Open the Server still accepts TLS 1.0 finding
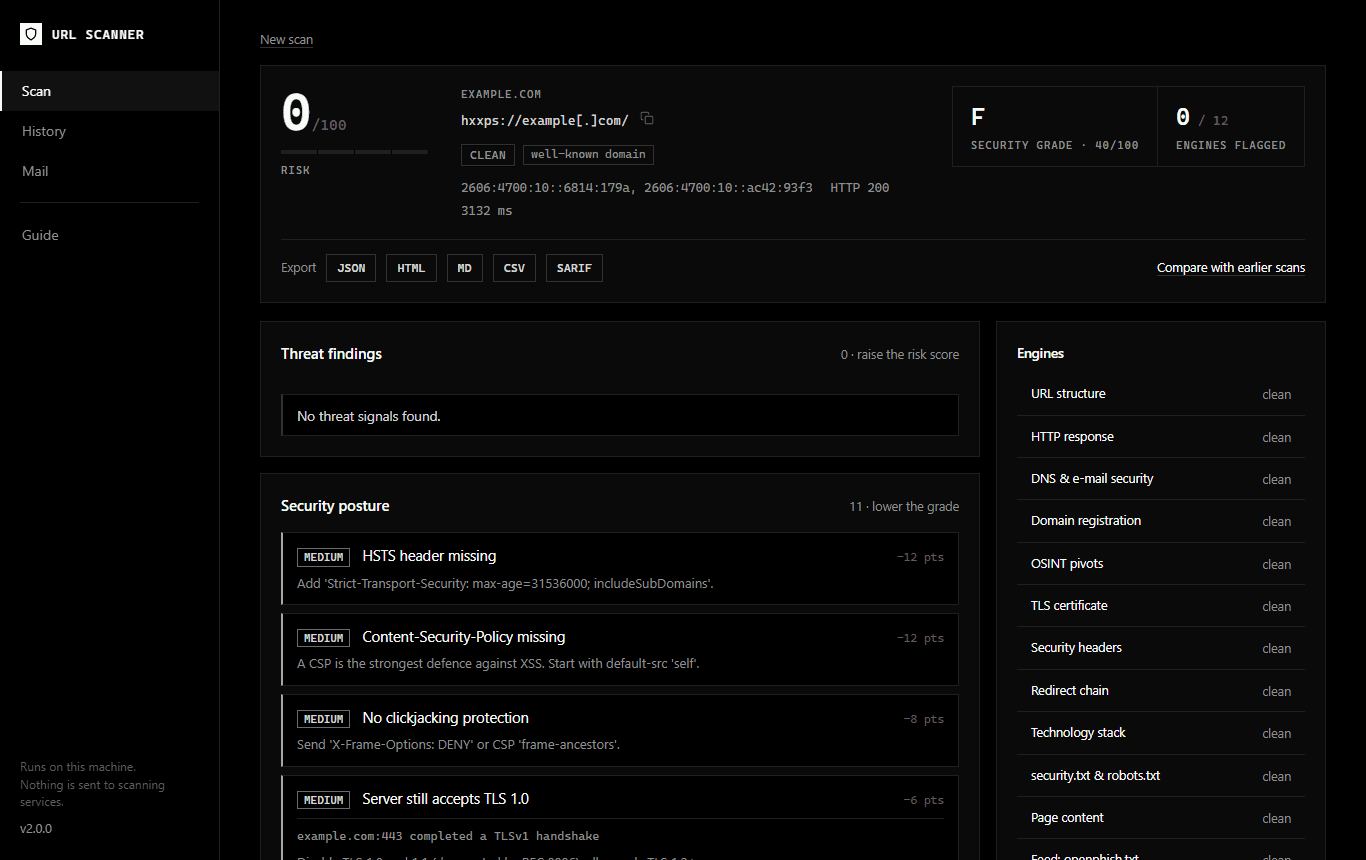The image size is (1366, 860). [620, 817]
